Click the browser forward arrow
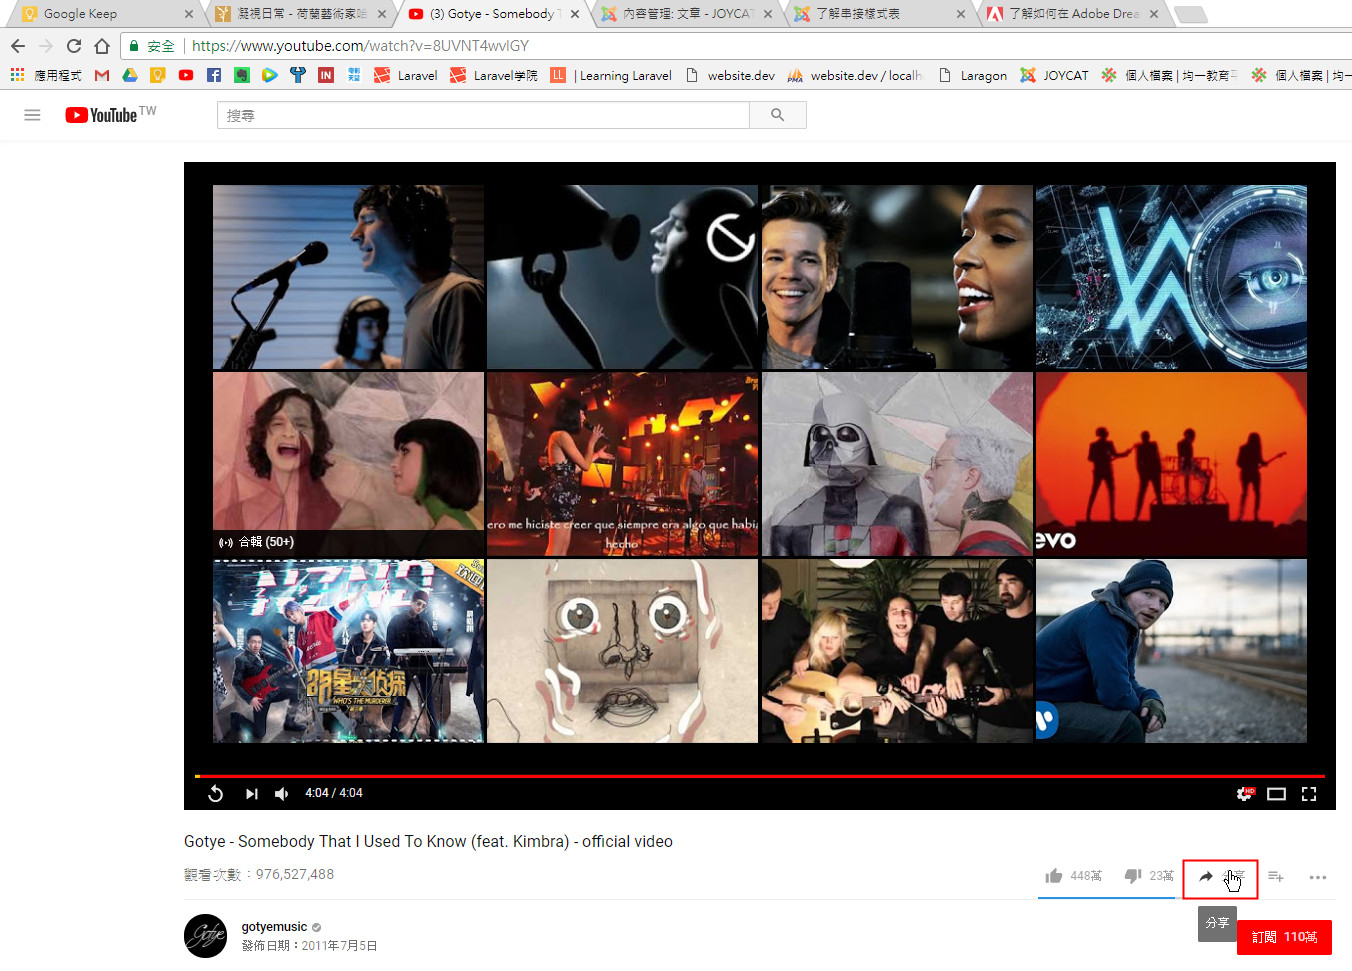 pyautogui.click(x=46, y=46)
